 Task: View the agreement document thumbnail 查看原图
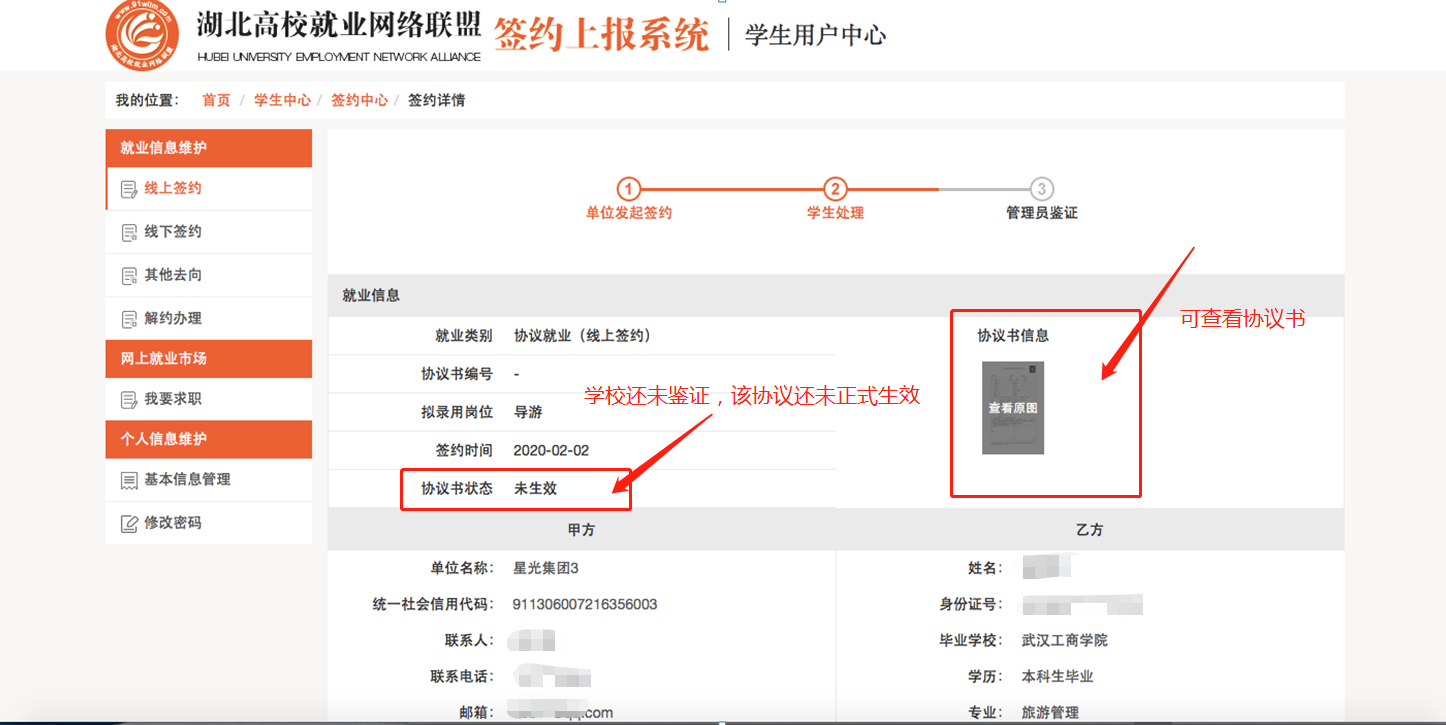pos(1013,408)
